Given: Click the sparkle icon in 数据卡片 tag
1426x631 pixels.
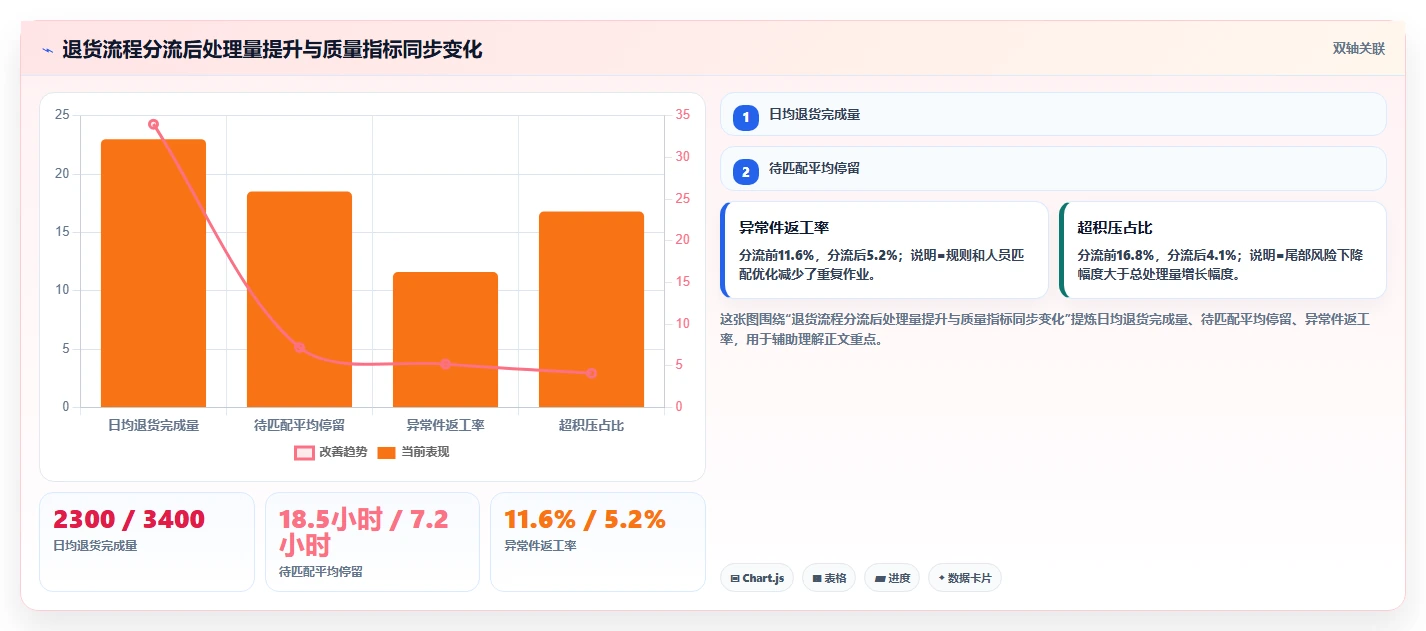Looking at the screenshot, I should pos(941,578).
